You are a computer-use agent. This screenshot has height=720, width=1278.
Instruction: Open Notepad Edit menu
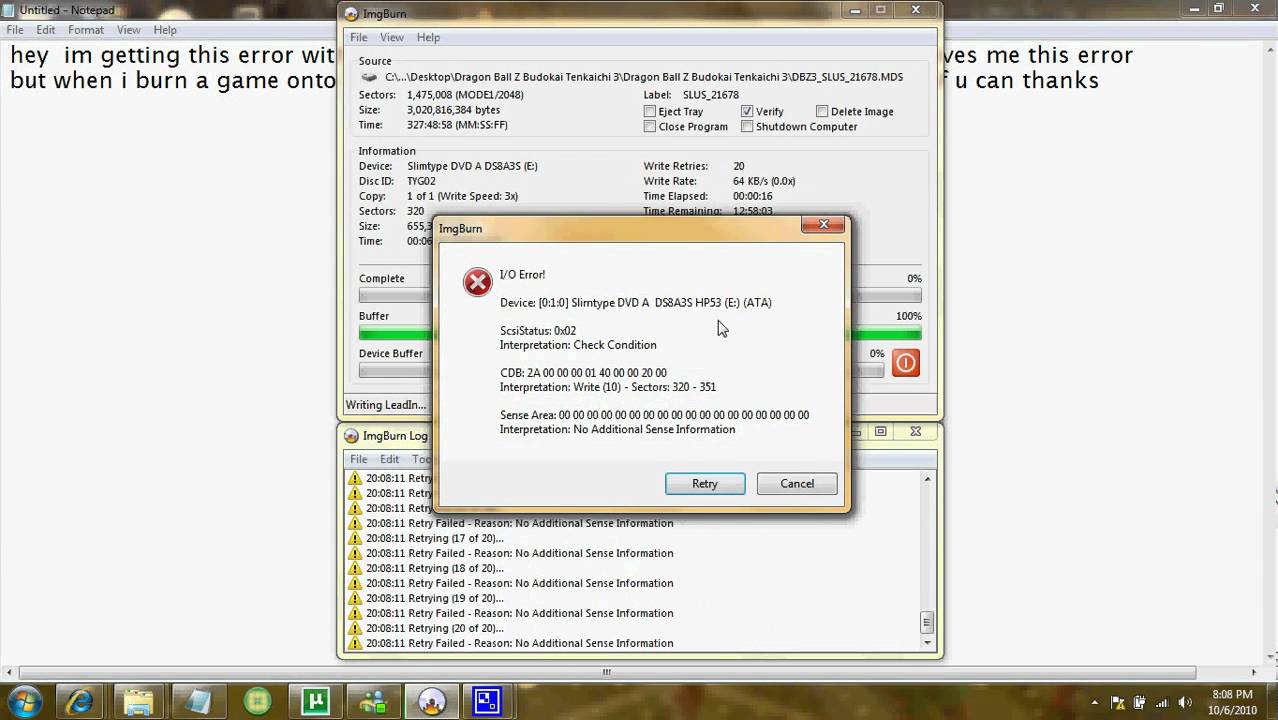[x=46, y=30]
